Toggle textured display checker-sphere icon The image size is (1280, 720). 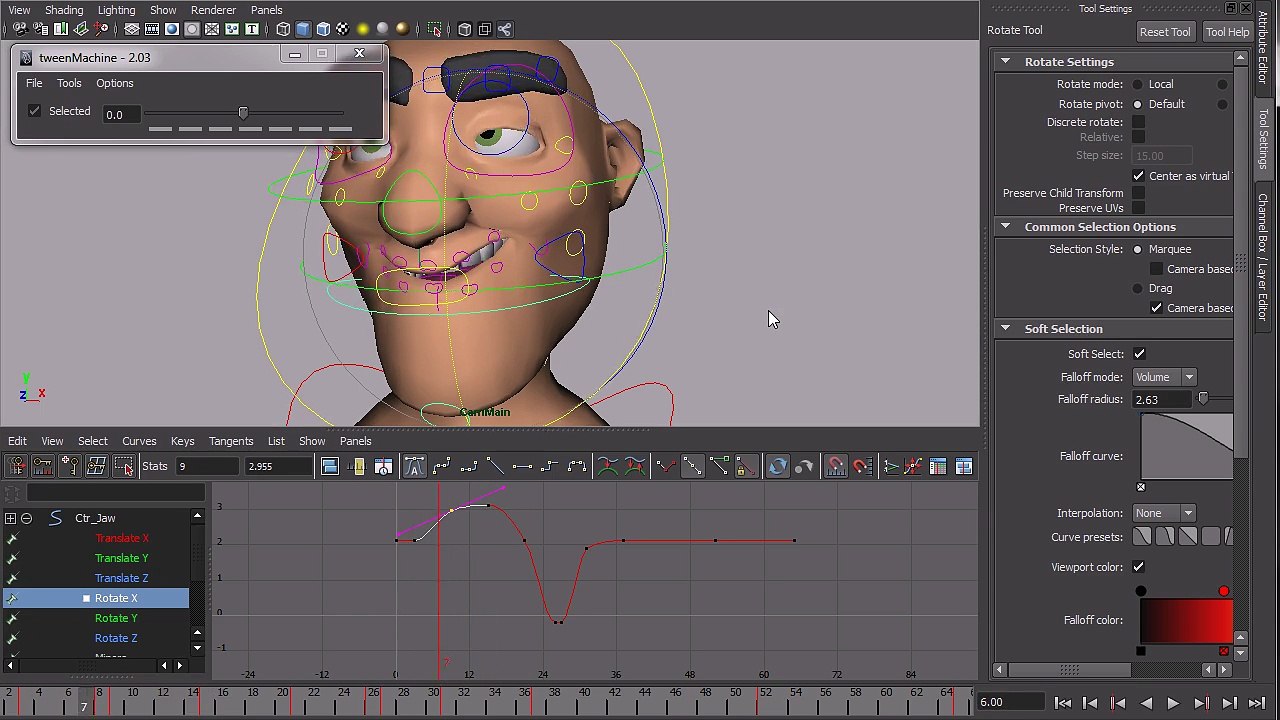[343, 29]
